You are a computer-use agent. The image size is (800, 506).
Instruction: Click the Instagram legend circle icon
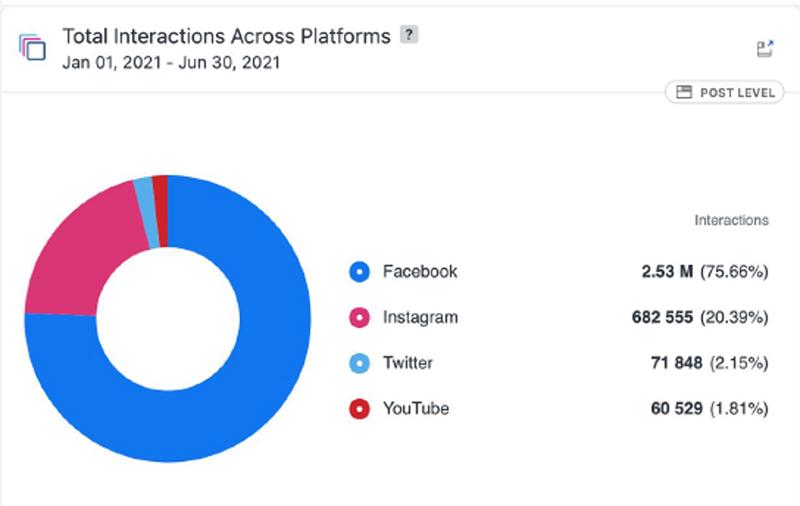(x=359, y=317)
